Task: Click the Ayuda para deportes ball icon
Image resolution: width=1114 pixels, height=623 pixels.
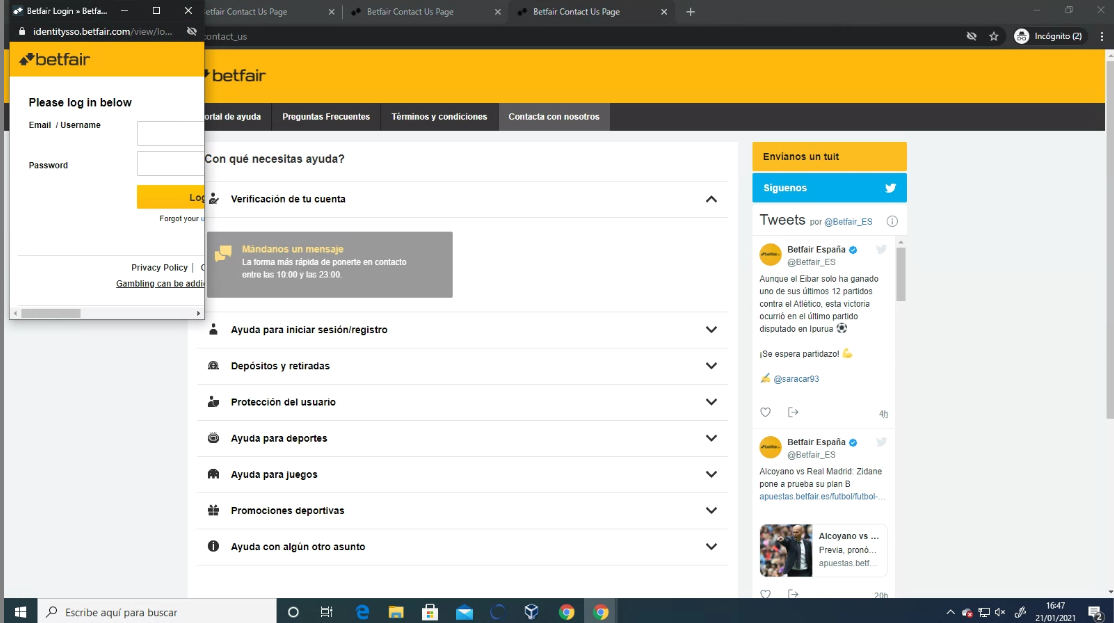Action: pyautogui.click(x=213, y=438)
